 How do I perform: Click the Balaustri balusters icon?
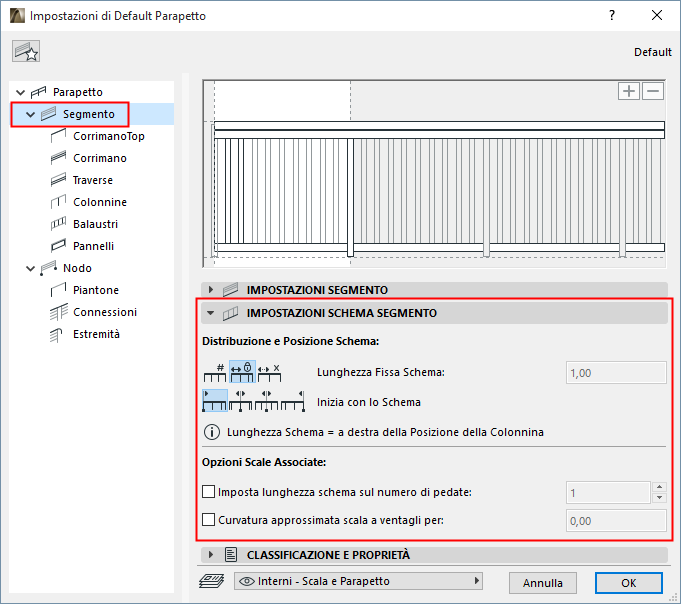coord(58,224)
